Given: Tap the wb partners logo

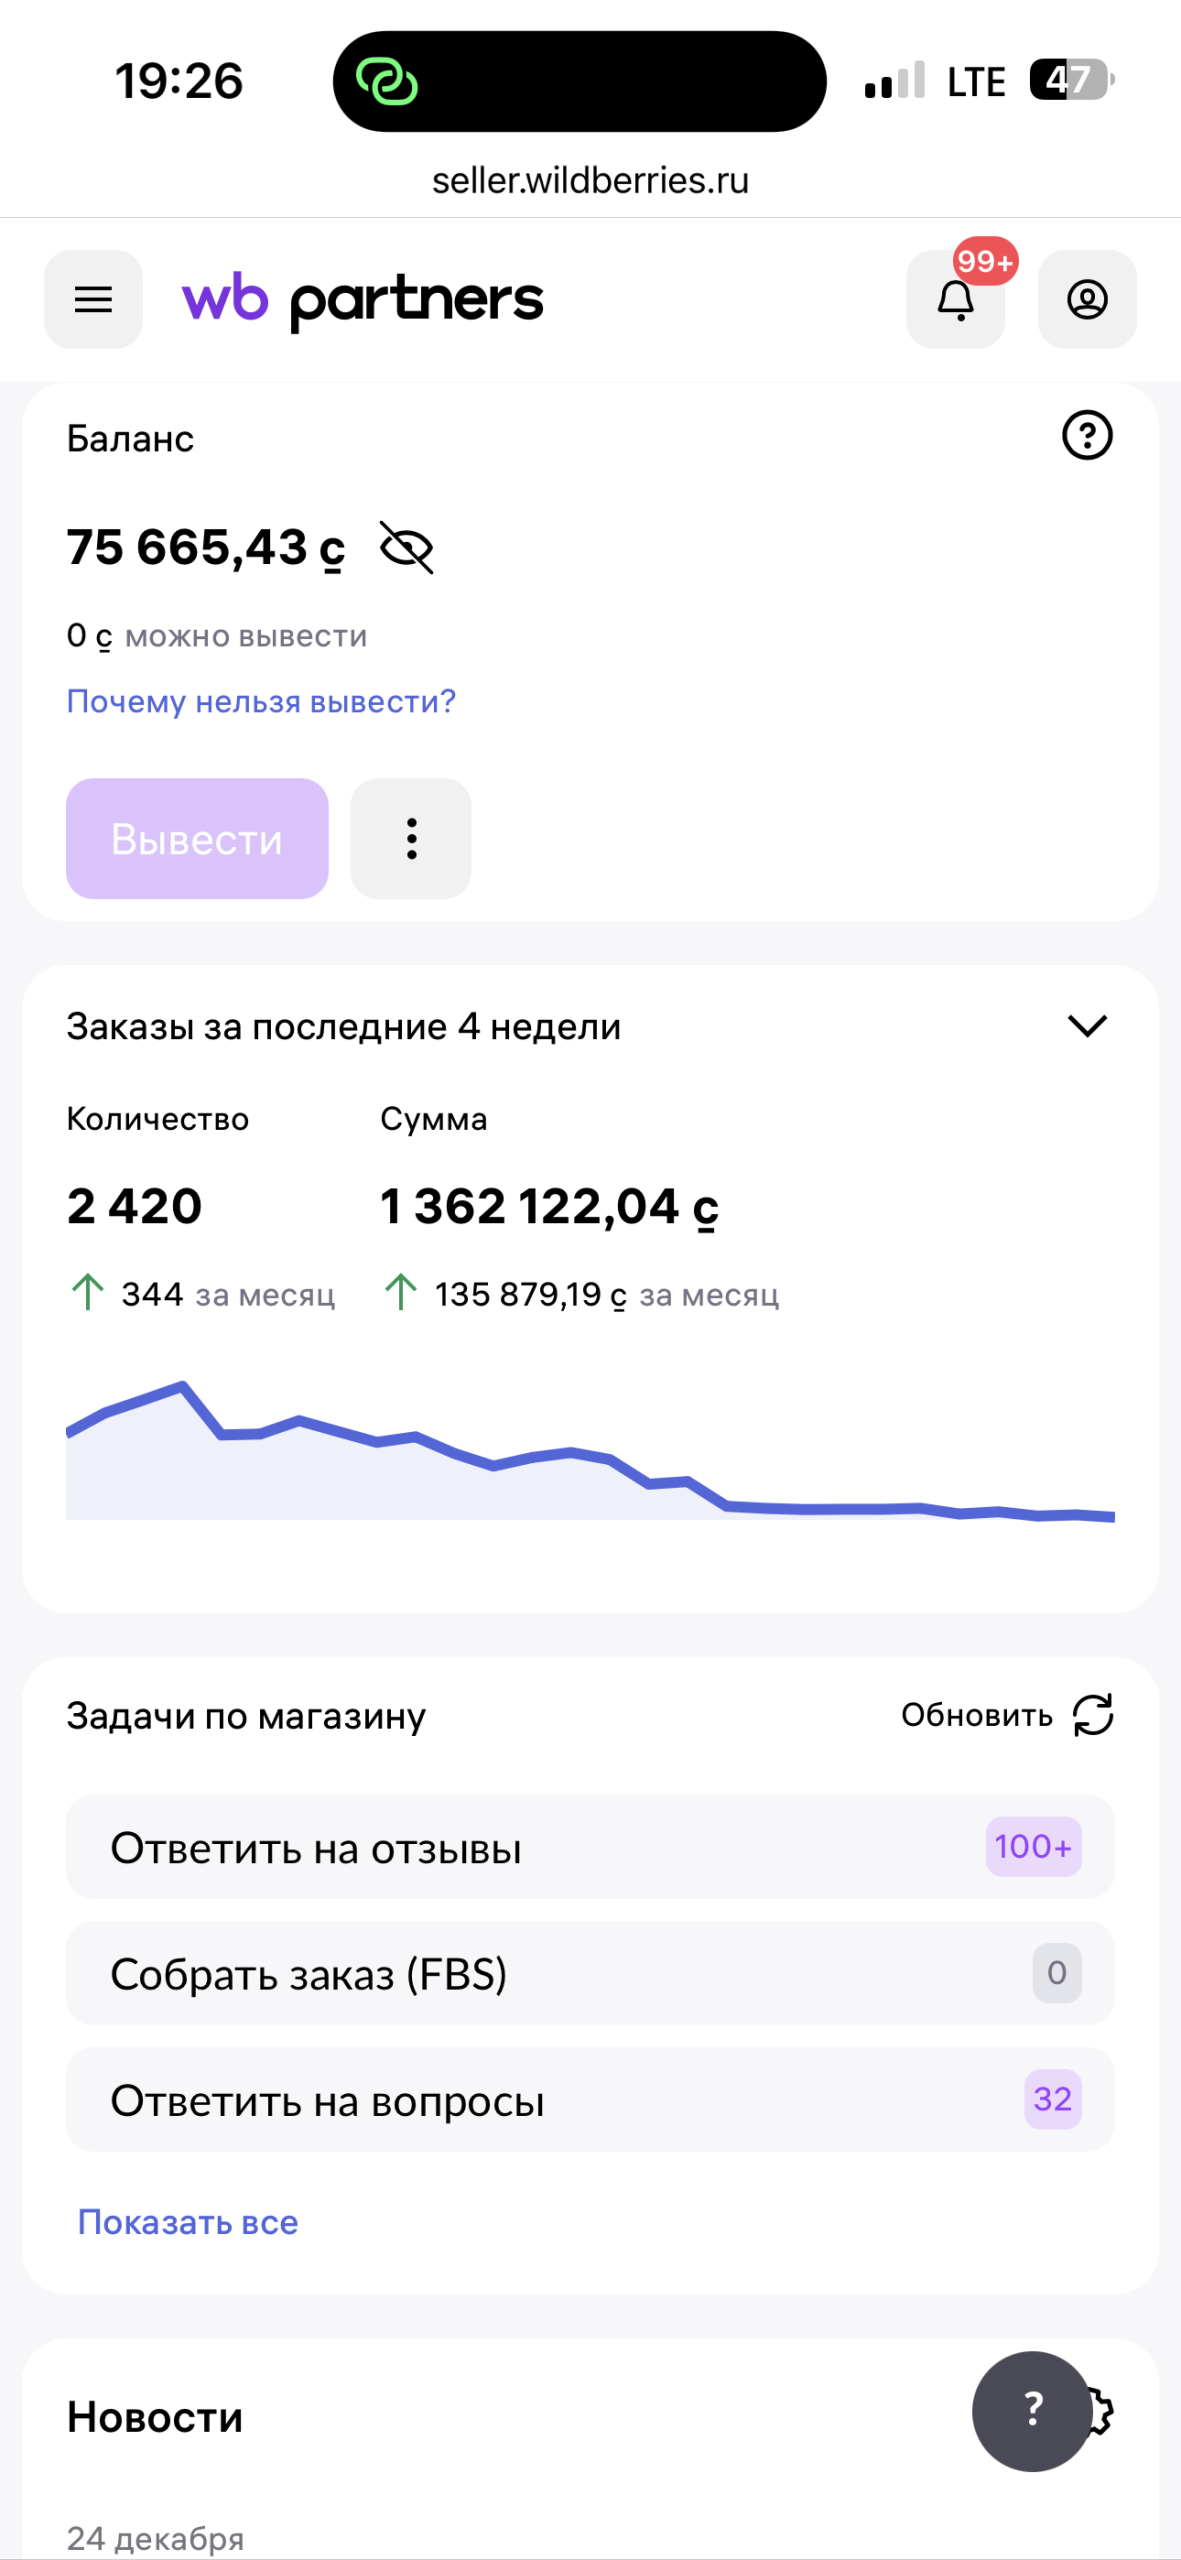Looking at the screenshot, I should (x=362, y=299).
